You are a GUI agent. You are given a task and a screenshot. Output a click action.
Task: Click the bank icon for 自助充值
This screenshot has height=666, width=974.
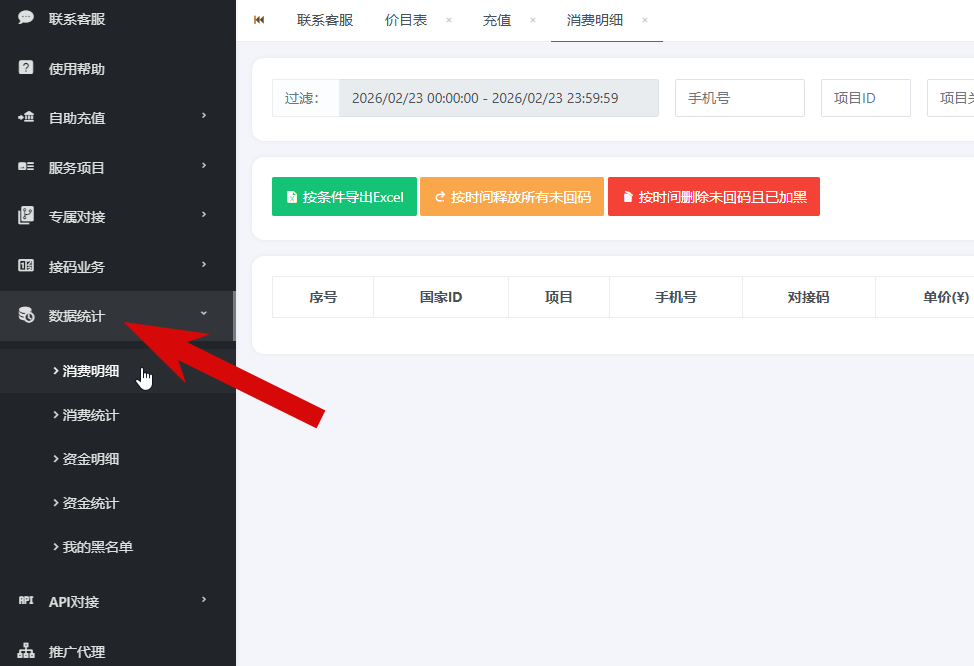point(25,117)
